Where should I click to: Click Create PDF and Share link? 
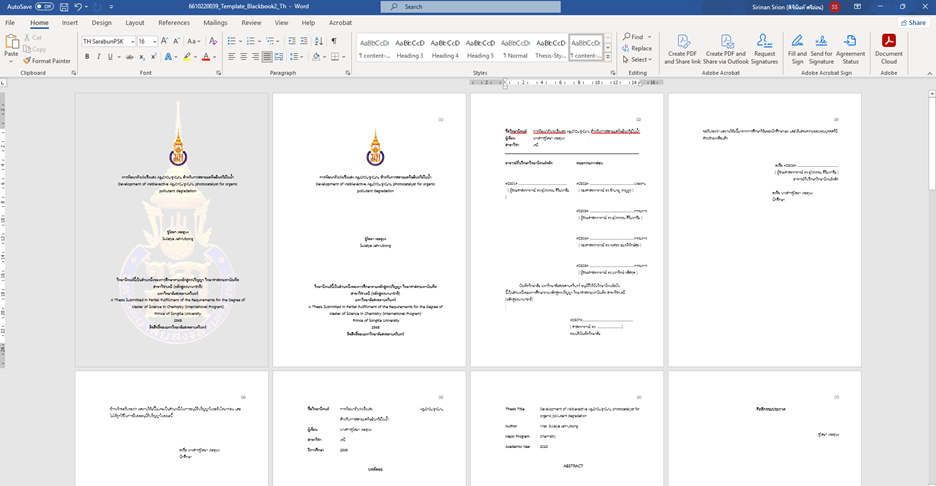point(684,50)
